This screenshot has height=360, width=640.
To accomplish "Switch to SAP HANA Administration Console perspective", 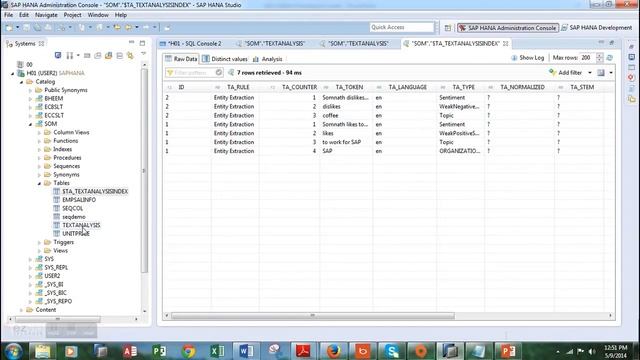I will [508, 28].
